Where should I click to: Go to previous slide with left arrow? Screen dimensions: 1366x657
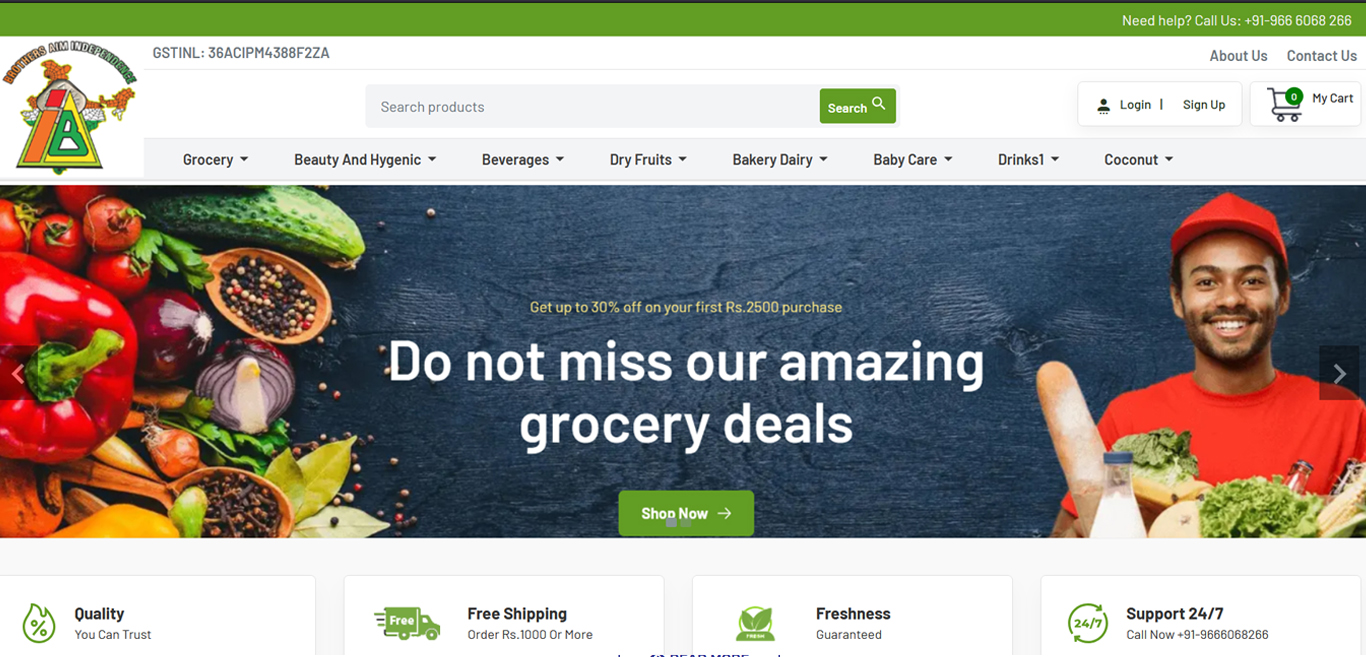coord(18,373)
